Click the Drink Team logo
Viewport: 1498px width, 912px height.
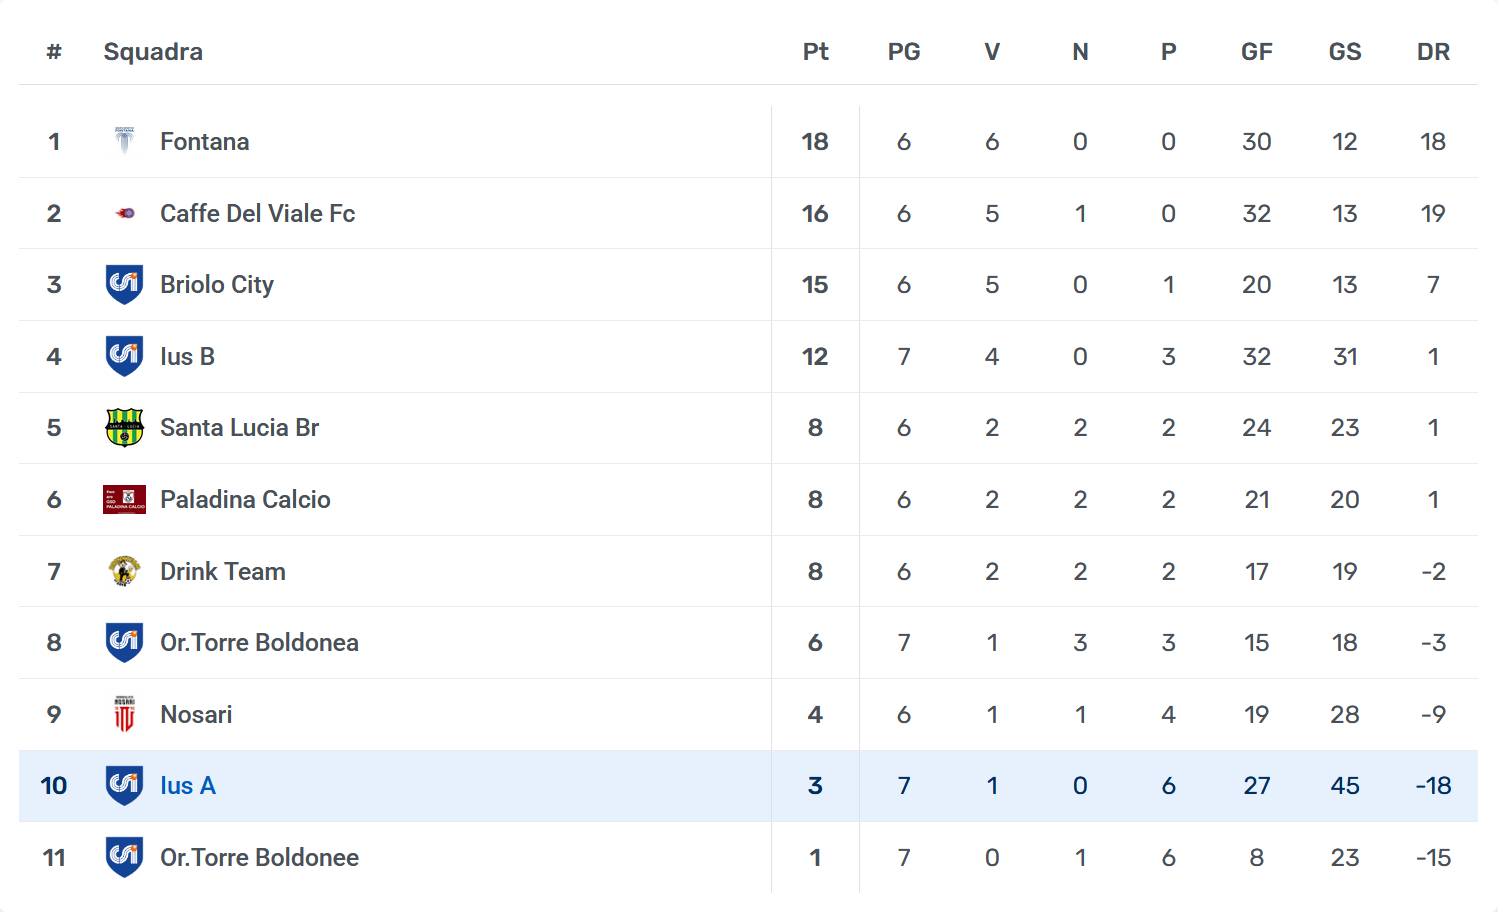point(124,571)
